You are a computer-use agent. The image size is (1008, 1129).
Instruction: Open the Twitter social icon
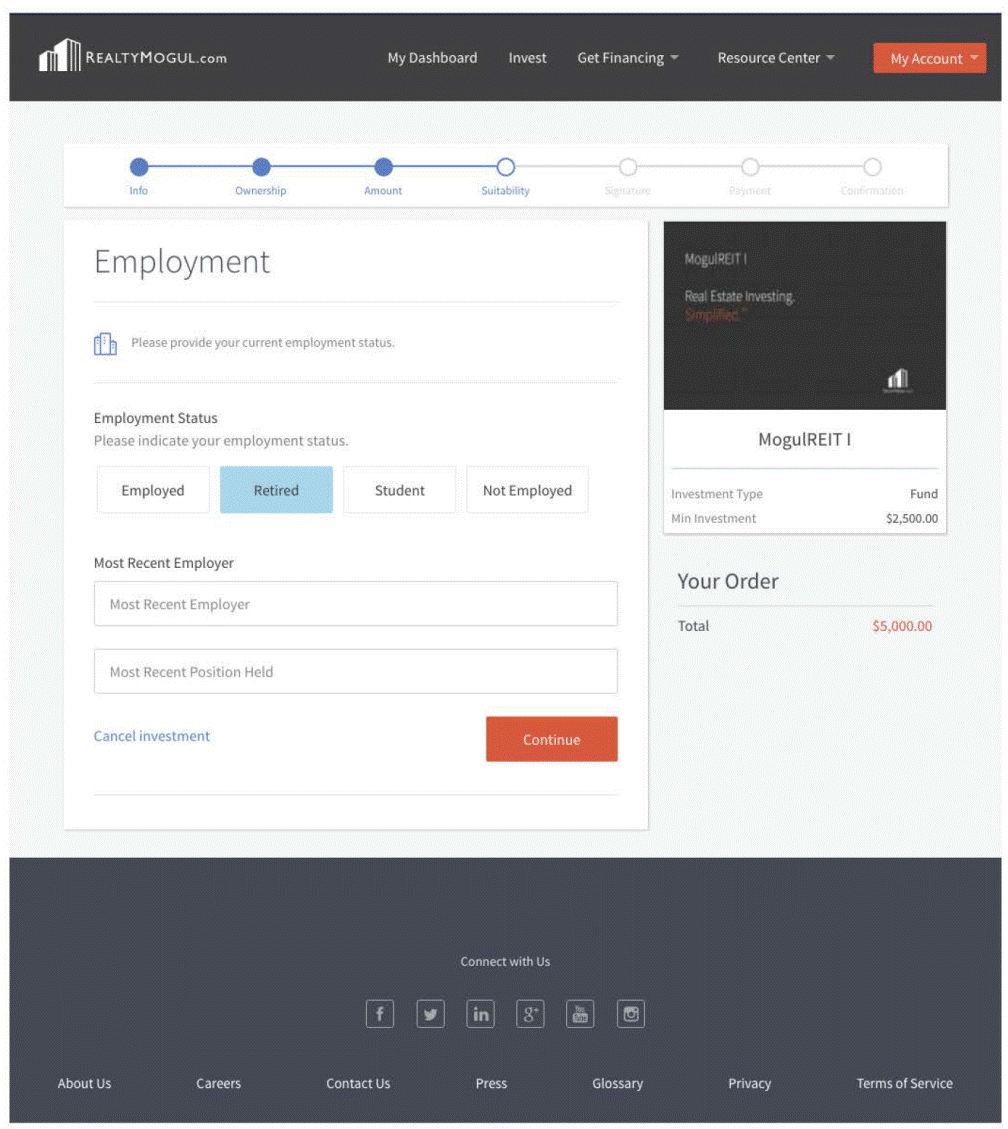(430, 1014)
